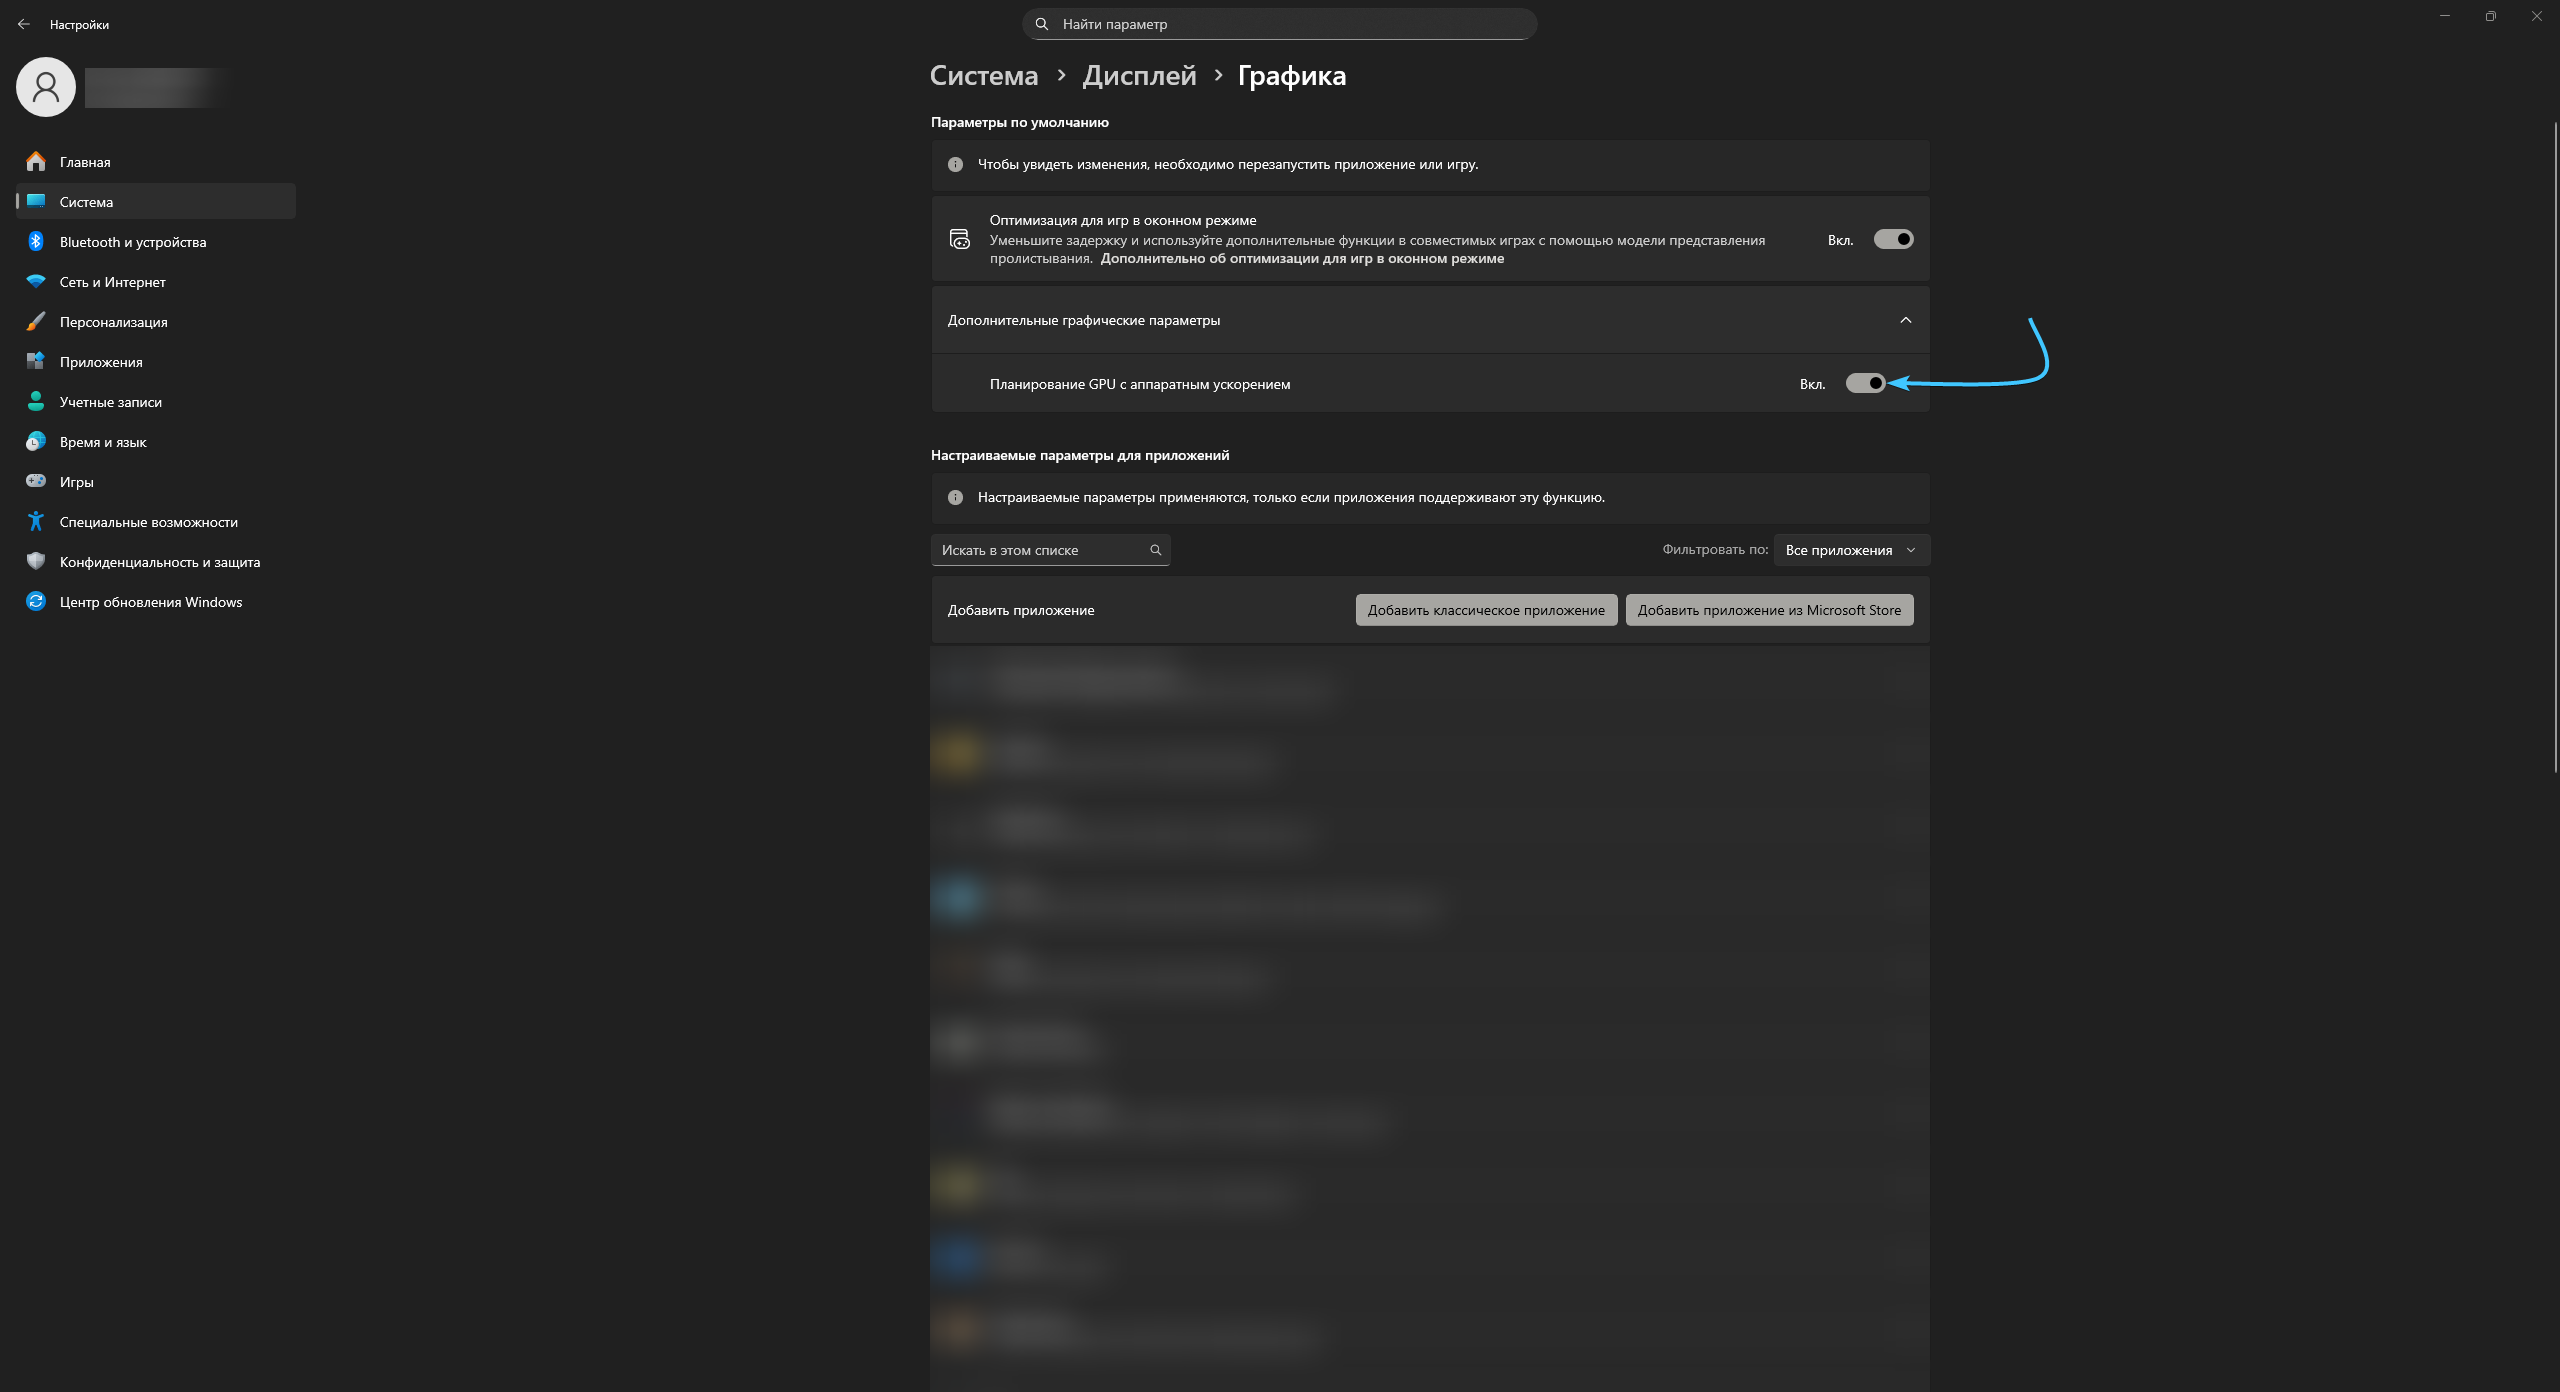
Task: Click the Privacy and security shield icon
Action: [36, 561]
